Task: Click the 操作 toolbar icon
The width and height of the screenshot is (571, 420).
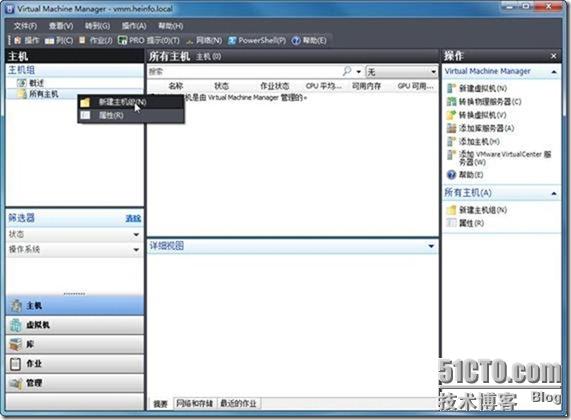Action: click(26, 40)
